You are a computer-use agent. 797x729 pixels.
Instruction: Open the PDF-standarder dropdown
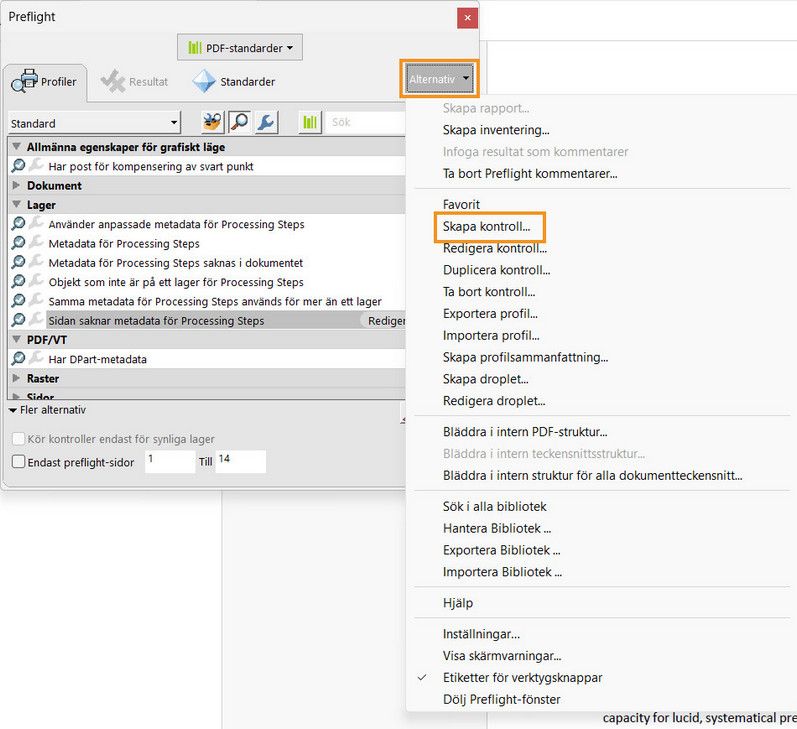240,48
